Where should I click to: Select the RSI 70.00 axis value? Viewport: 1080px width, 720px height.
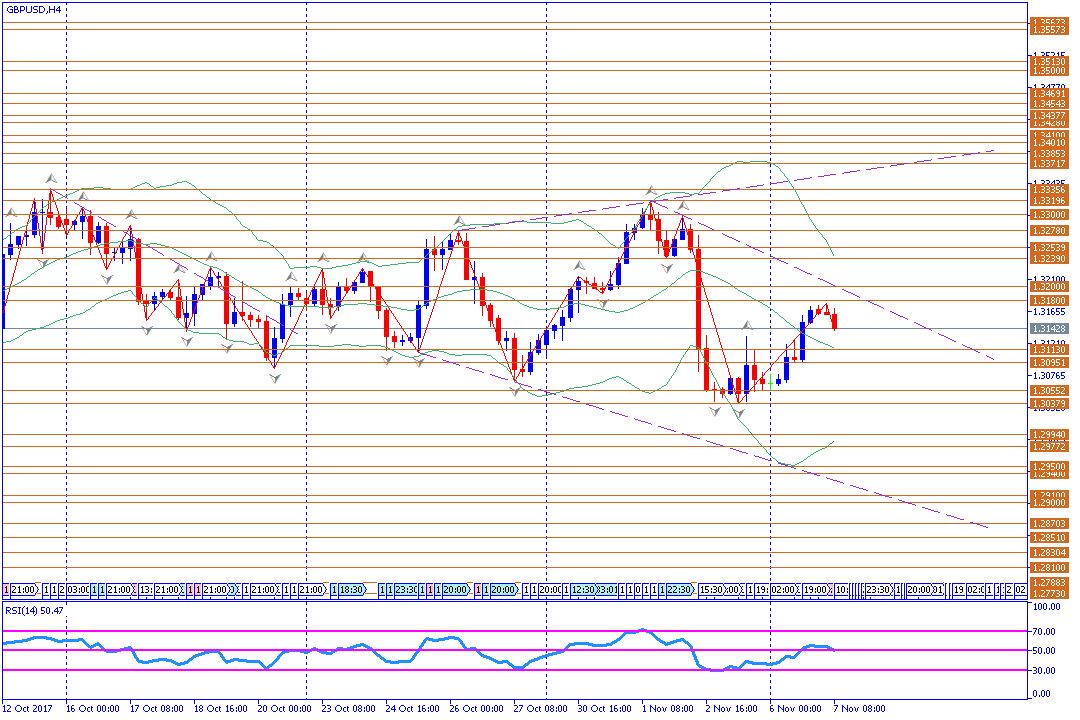coord(1044,632)
